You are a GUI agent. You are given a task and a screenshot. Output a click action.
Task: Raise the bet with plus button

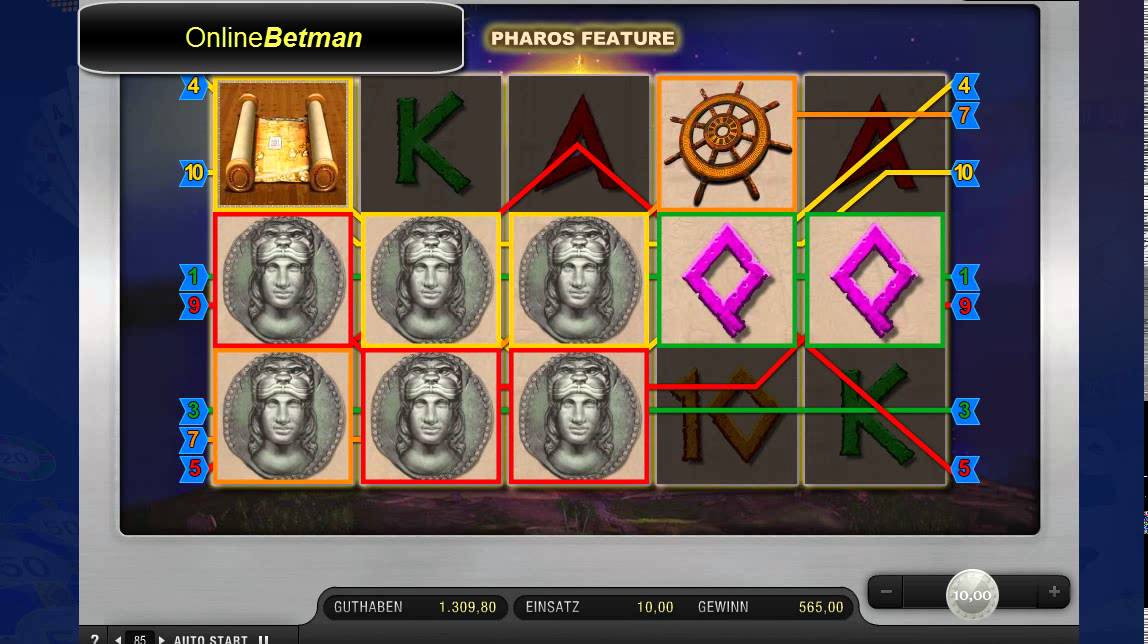1054,591
